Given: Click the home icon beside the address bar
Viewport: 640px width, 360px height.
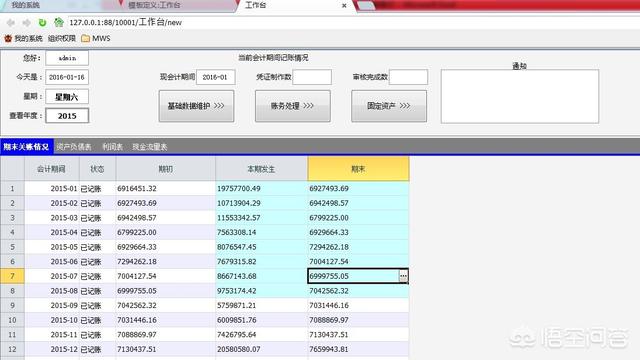Looking at the screenshot, I should (59, 22).
